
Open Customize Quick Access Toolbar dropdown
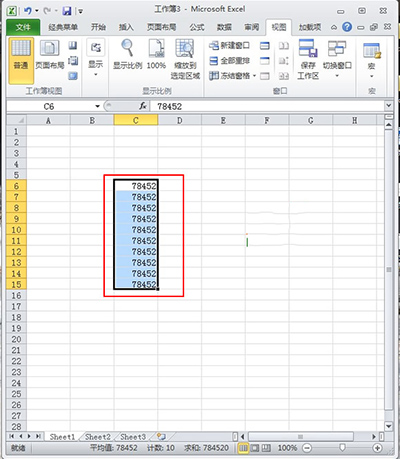(80, 11)
